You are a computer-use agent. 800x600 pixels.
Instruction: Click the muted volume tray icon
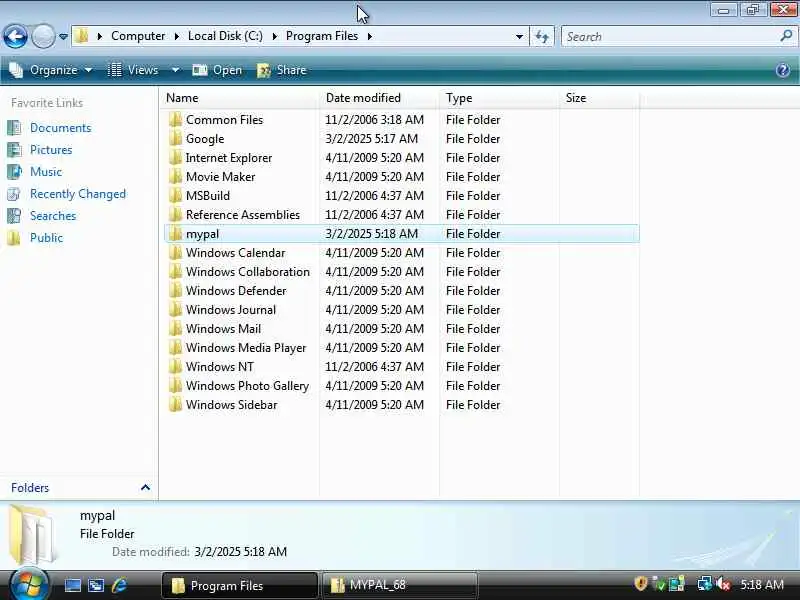(x=722, y=584)
